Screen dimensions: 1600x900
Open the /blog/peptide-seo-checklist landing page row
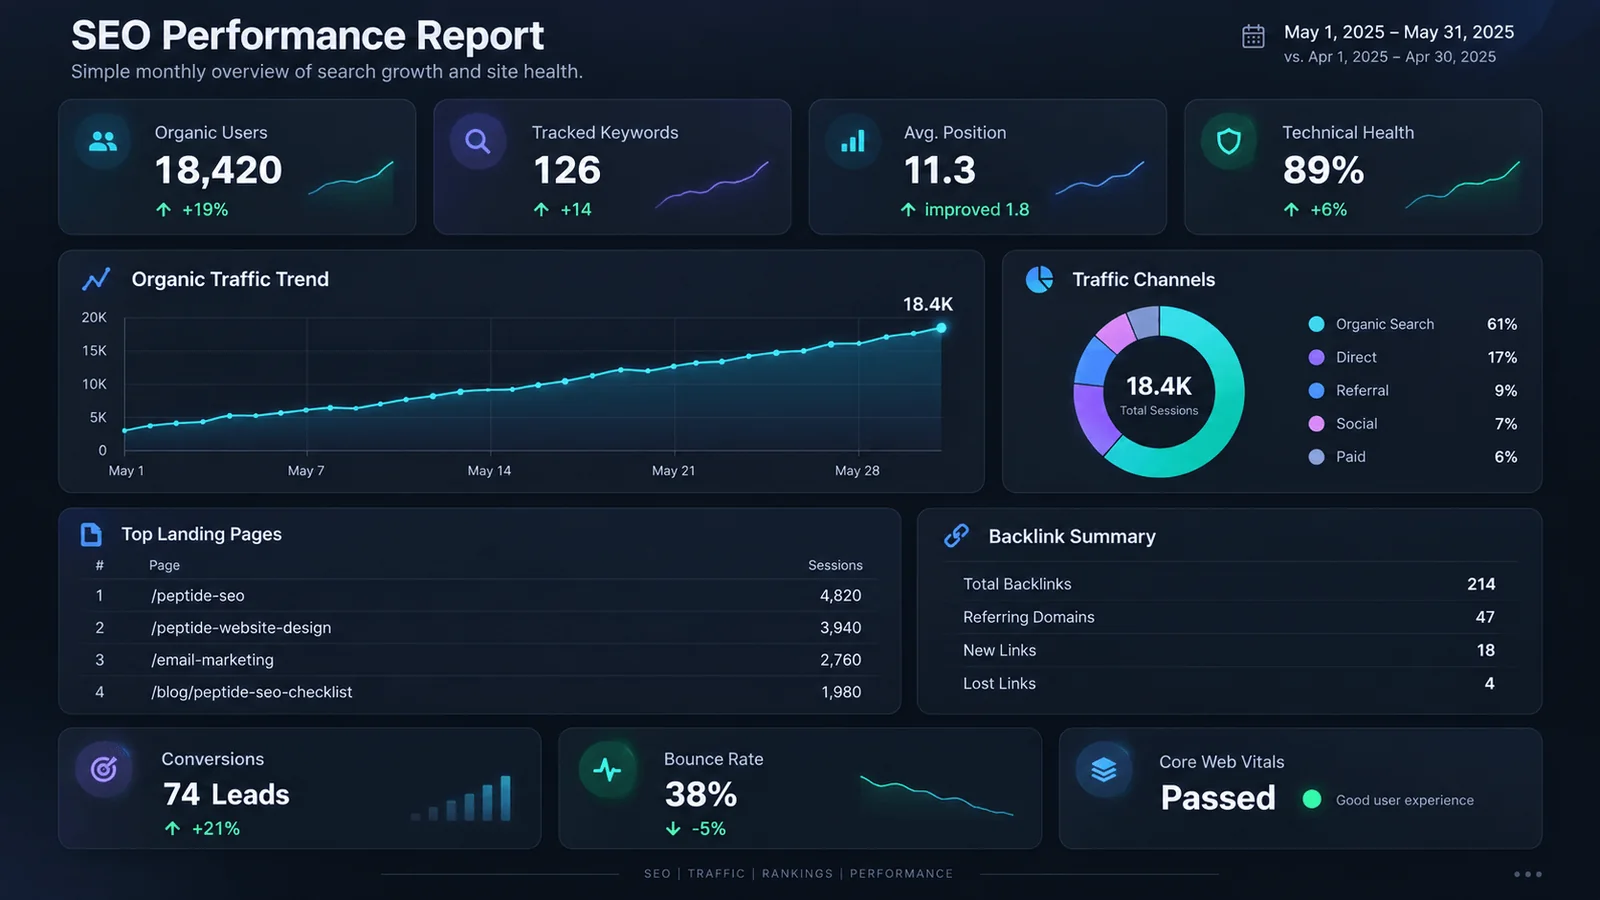479,691
